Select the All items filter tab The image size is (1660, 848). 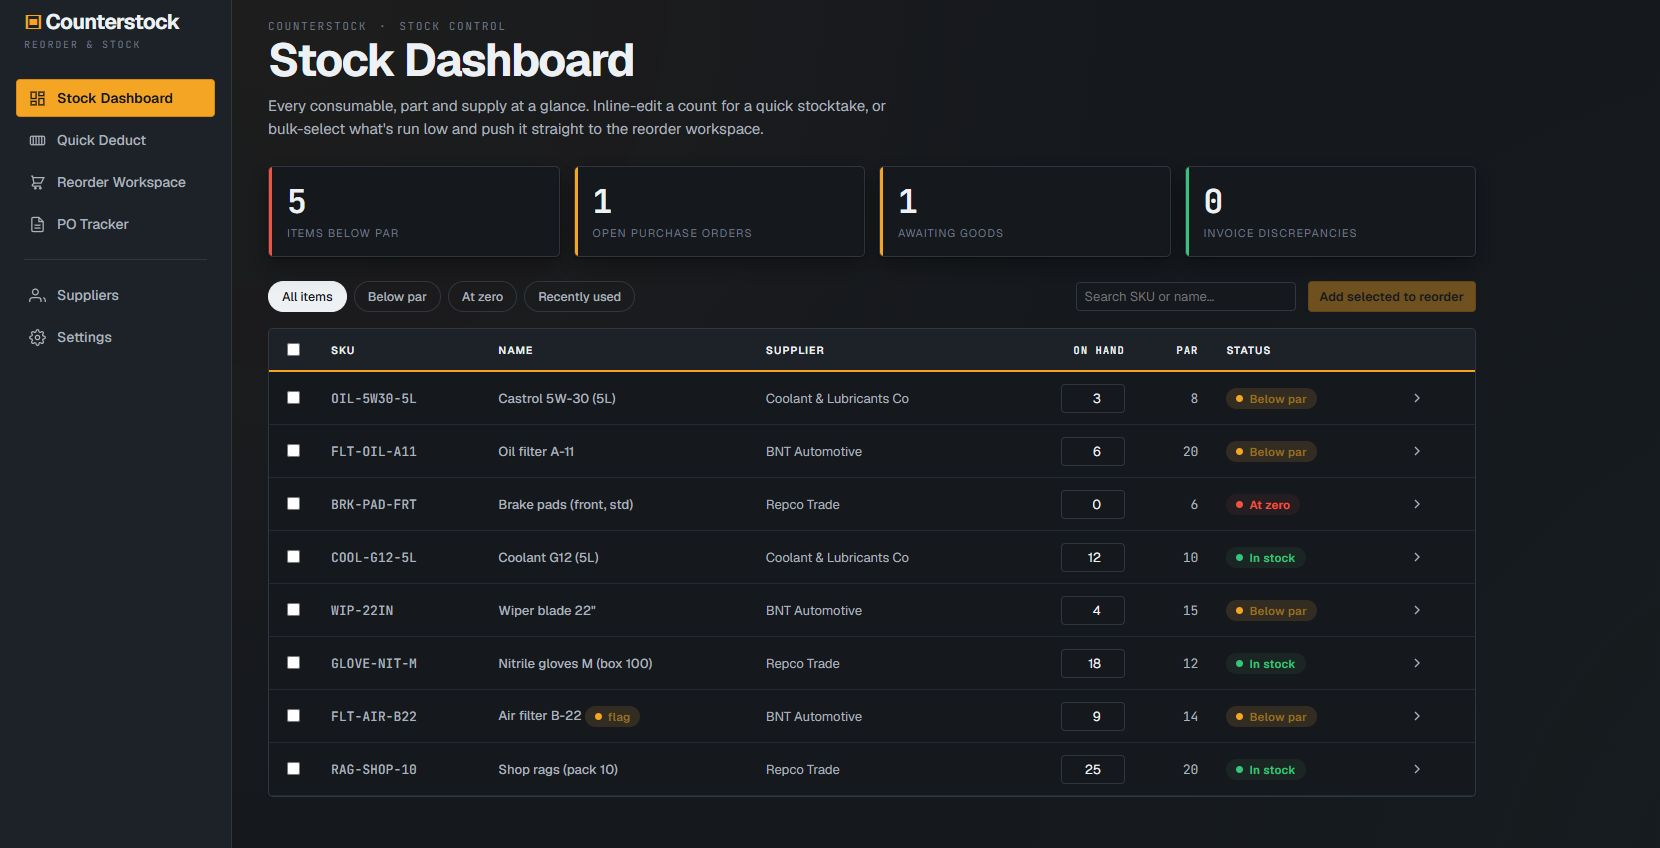click(x=307, y=296)
